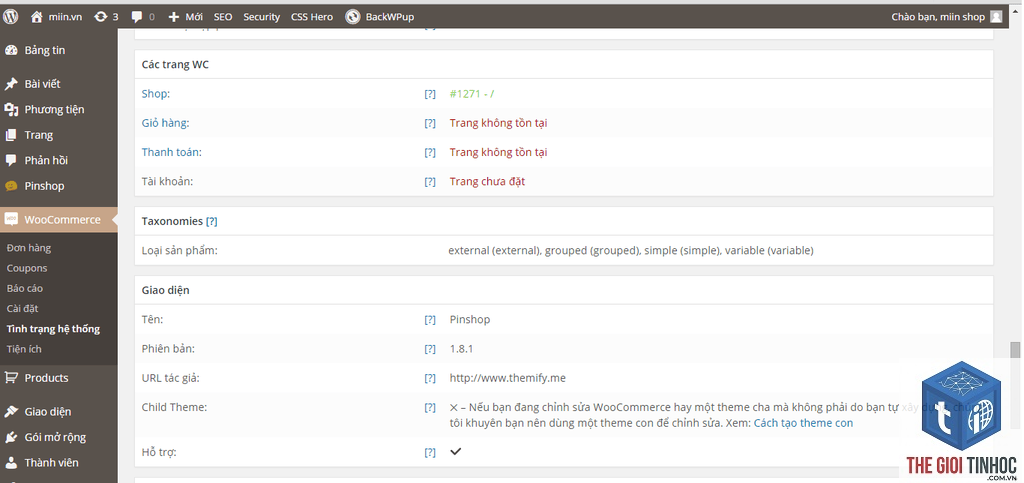Go to the miin.vn site link

(x=65, y=17)
